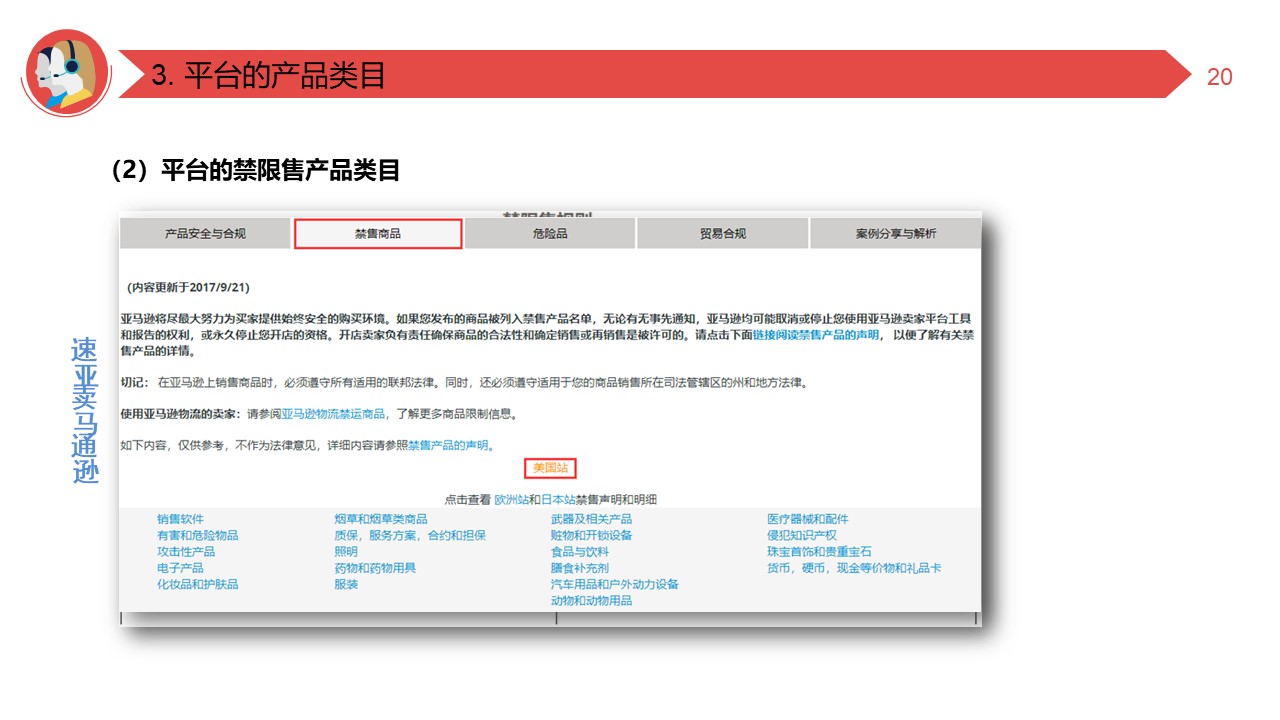The height and width of the screenshot is (720, 1280).
Task: Click the 动物和动物用品 link
Action: [591, 601]
